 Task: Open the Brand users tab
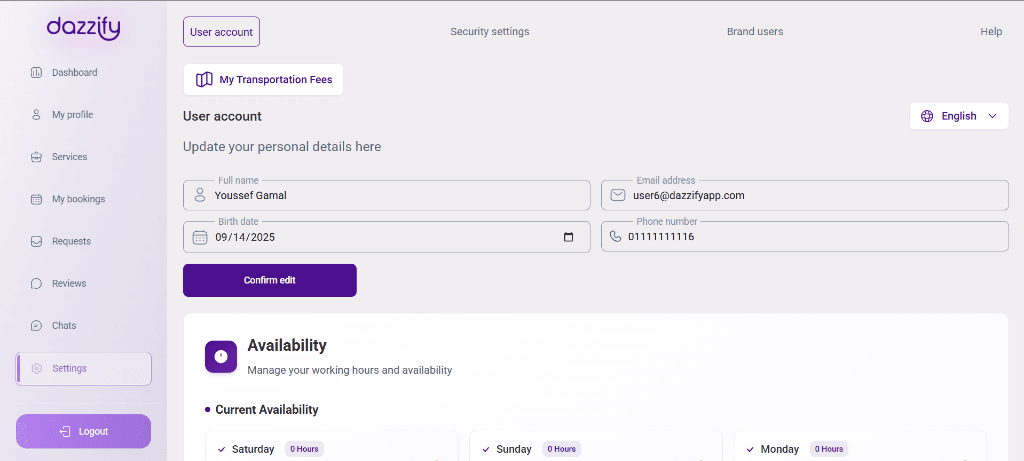pyautogui.click(x=755, y=31)
